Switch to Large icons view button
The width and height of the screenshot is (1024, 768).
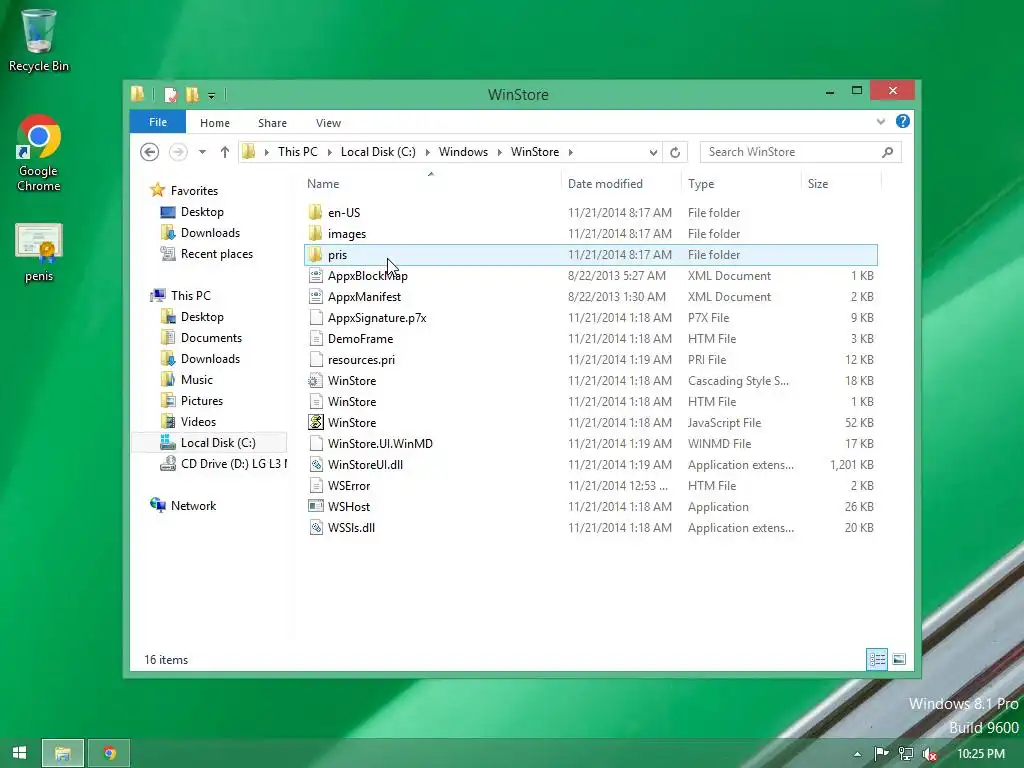click(899, 660)
